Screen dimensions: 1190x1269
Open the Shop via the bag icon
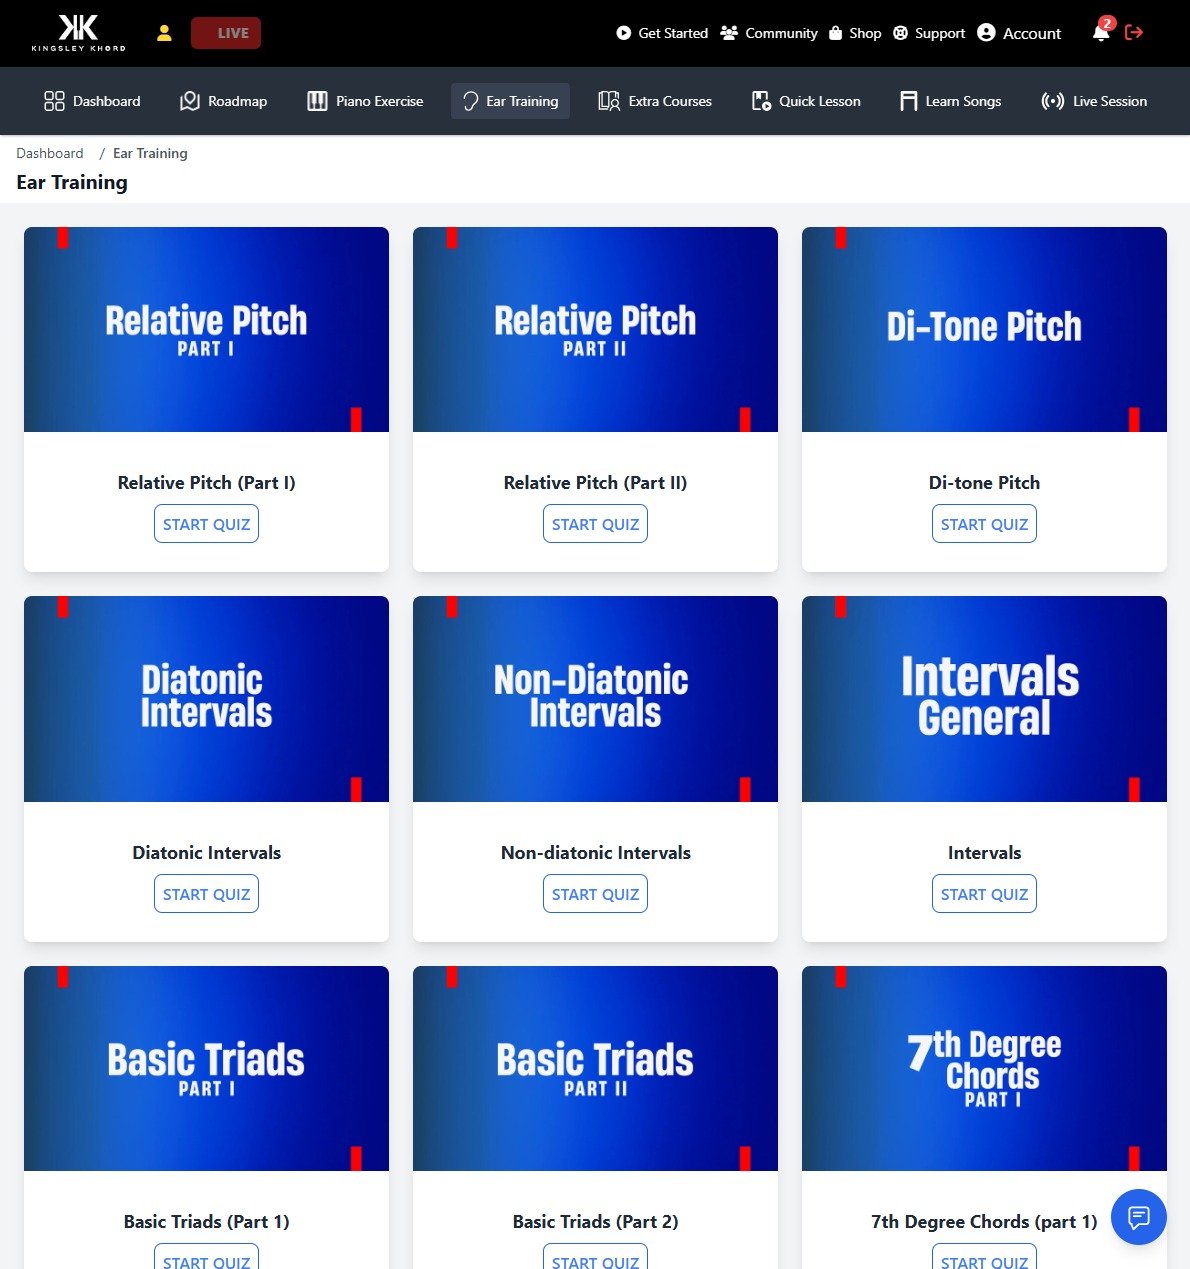coord(836,33)
